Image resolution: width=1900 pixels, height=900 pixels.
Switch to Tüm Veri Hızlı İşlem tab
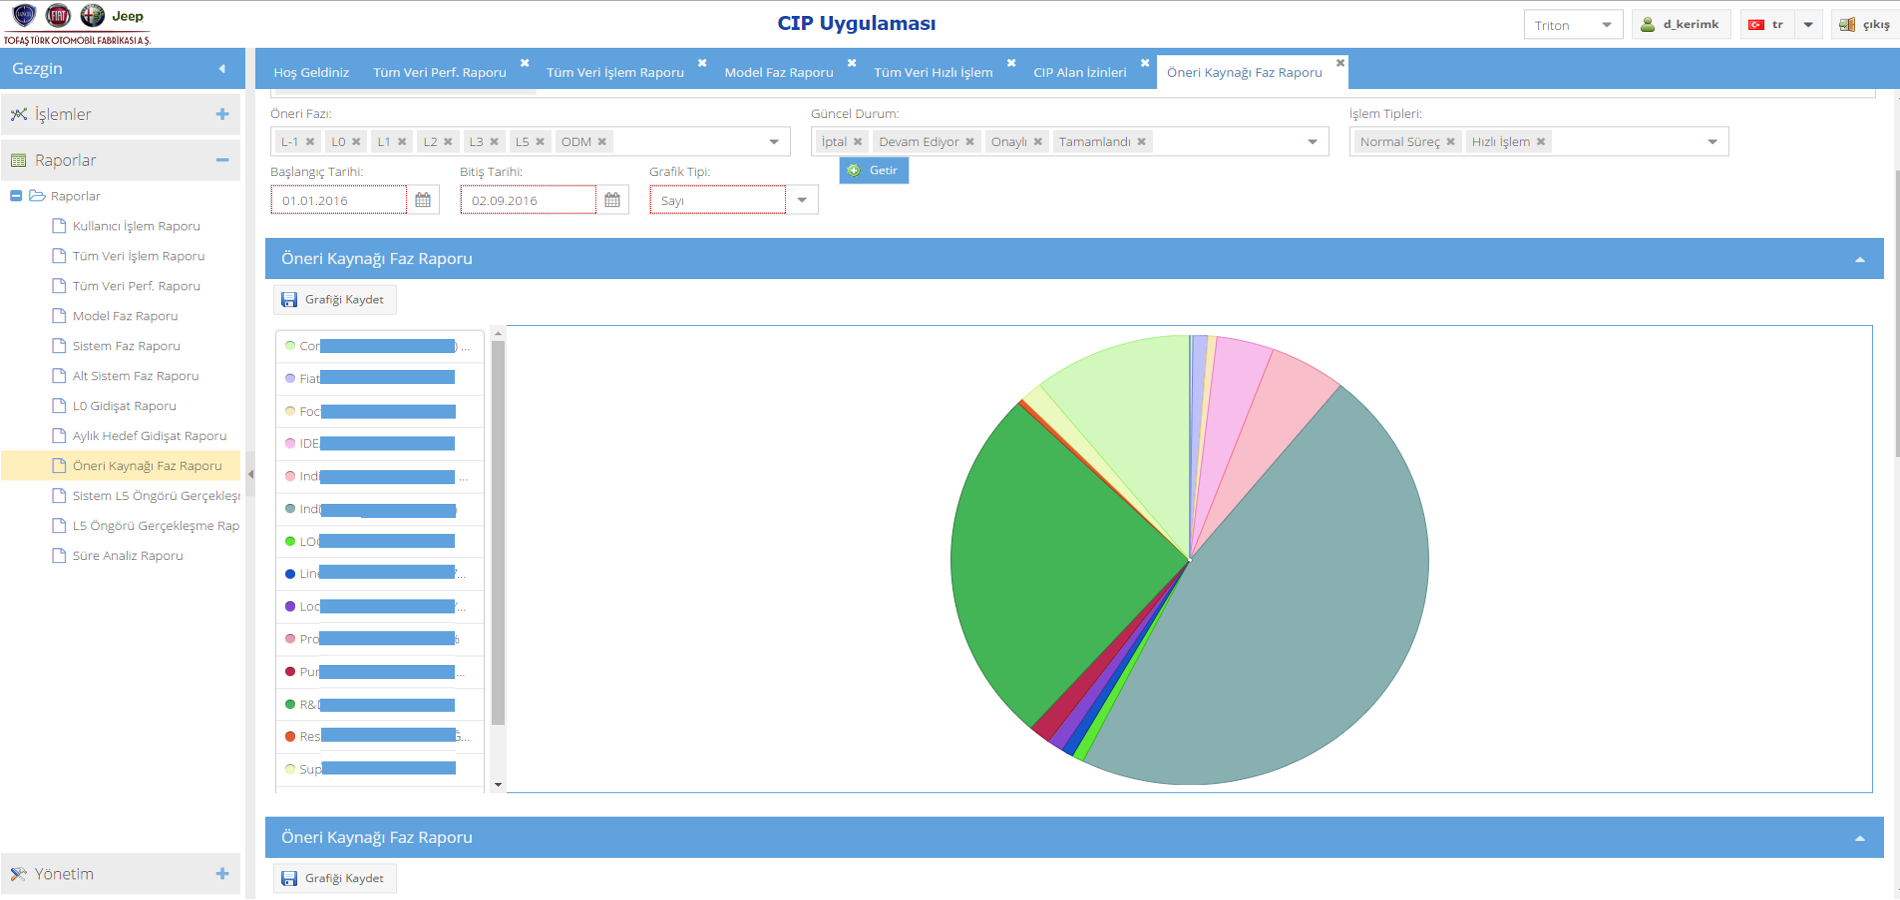(933, 72)
